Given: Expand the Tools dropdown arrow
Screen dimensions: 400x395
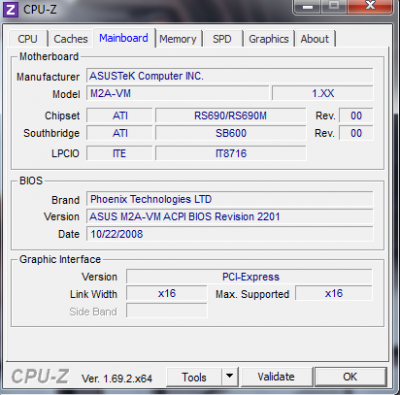Looking at the screenshot, I should tap(229, 377).
